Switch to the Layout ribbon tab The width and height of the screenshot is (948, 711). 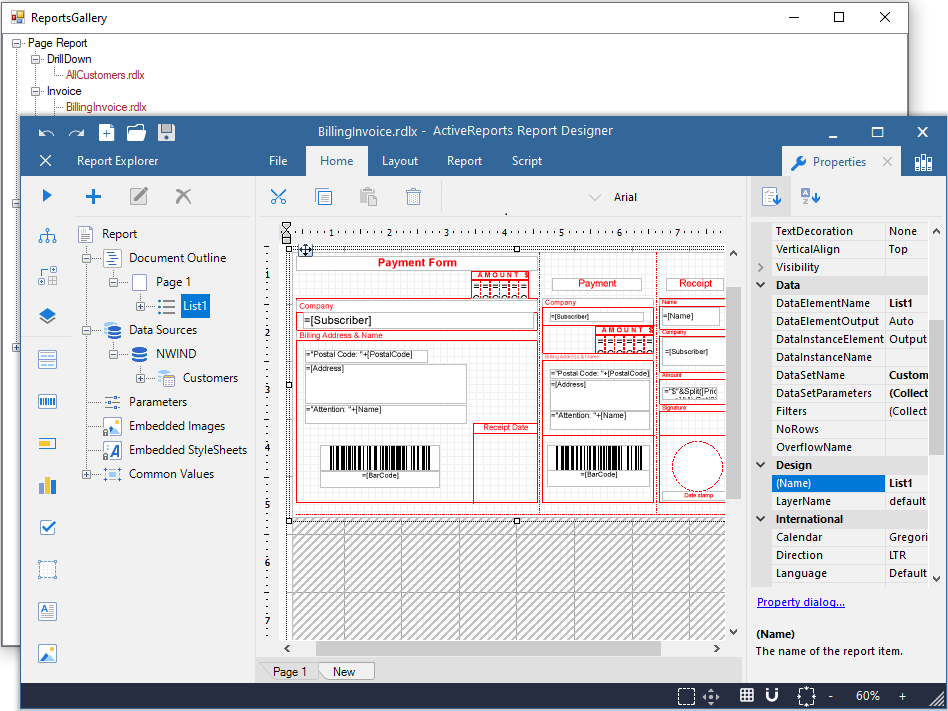click(x=400, y=161)
